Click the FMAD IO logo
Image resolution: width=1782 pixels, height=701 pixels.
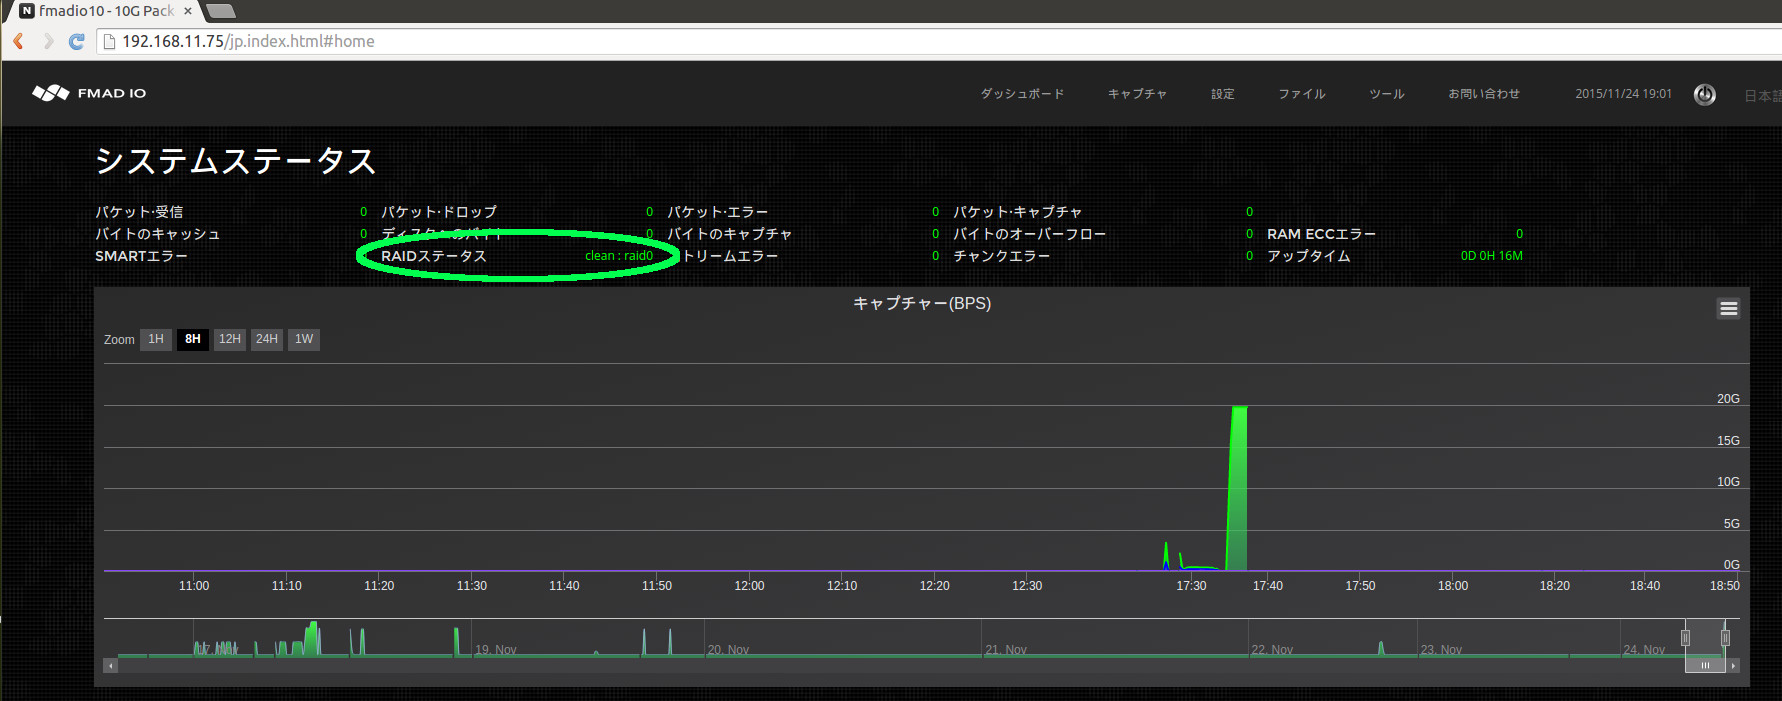(89, 93)
